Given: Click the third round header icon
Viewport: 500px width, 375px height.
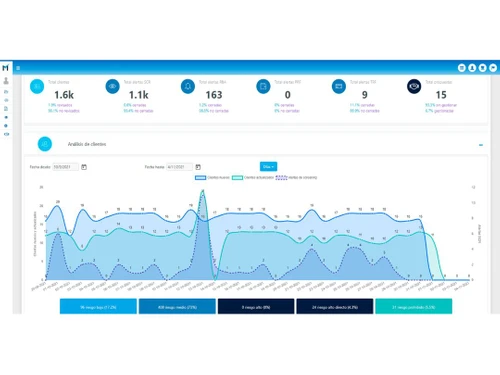Looking at the screenshot, I should (x=482, y=68).
